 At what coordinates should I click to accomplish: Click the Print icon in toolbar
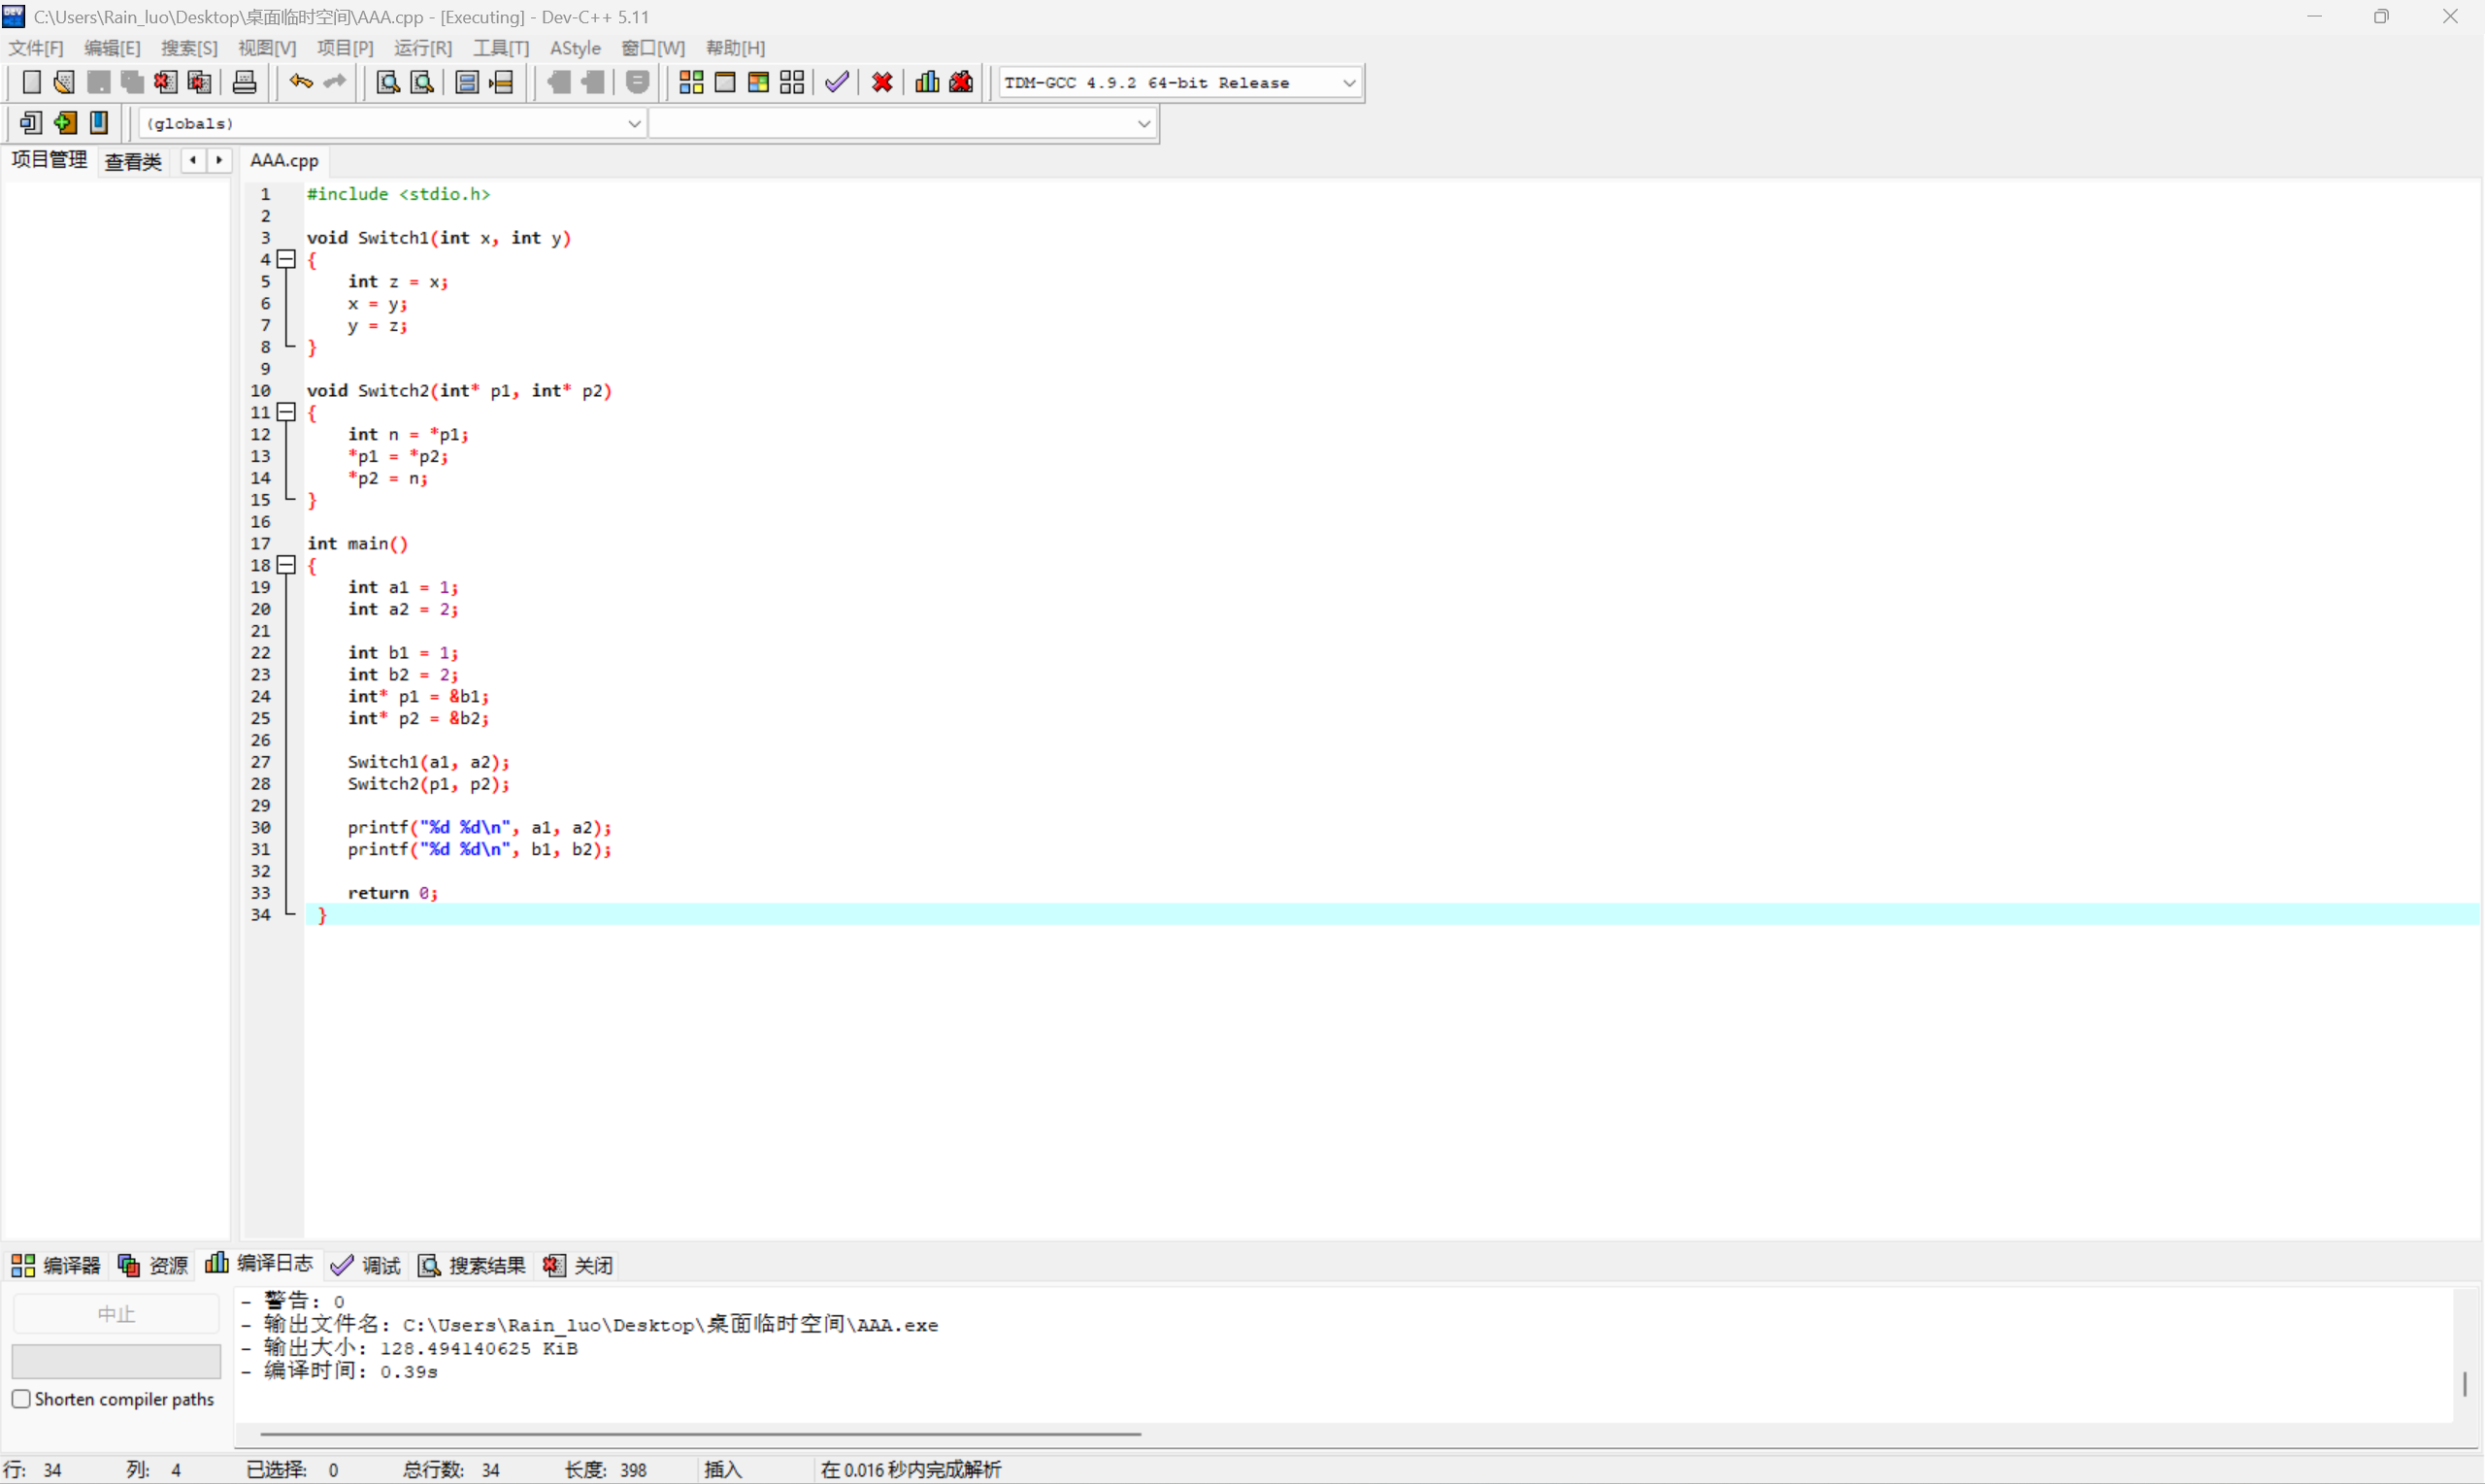244,82
